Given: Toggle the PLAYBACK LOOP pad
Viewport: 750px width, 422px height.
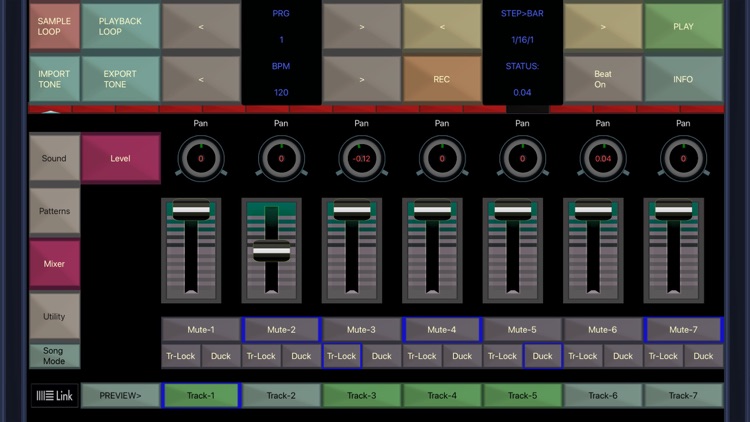Looking at the screenshot, I should [x=121, y=26].
